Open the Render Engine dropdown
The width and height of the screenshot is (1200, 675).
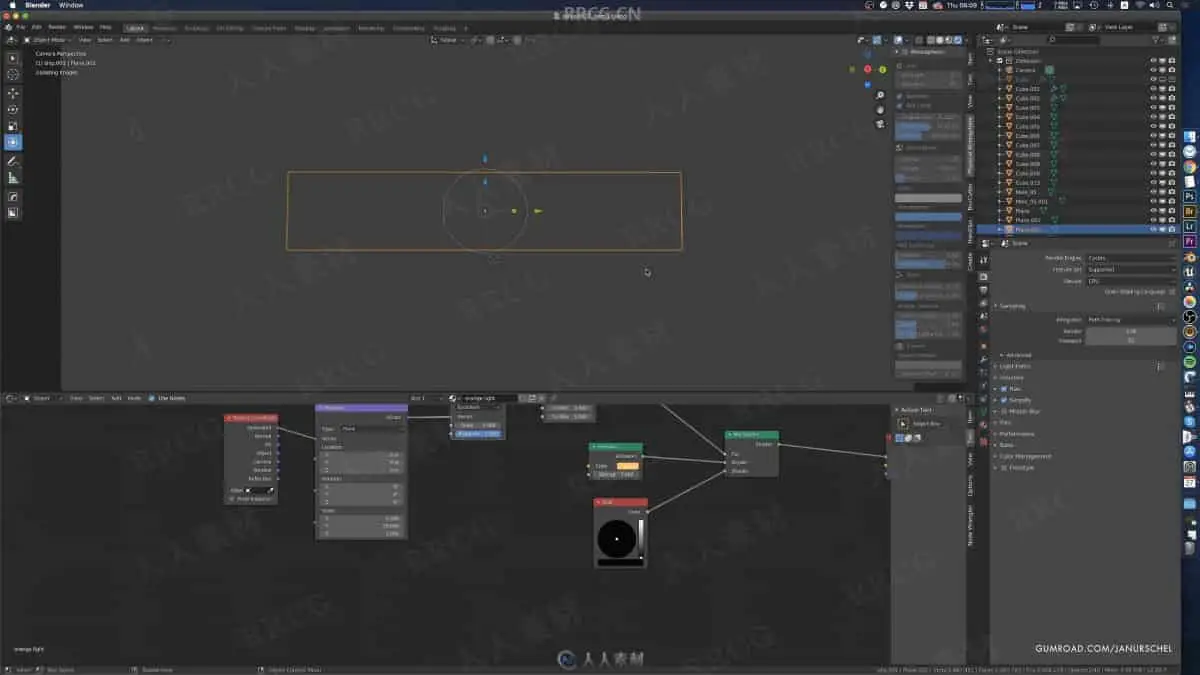click(1131, 258)
